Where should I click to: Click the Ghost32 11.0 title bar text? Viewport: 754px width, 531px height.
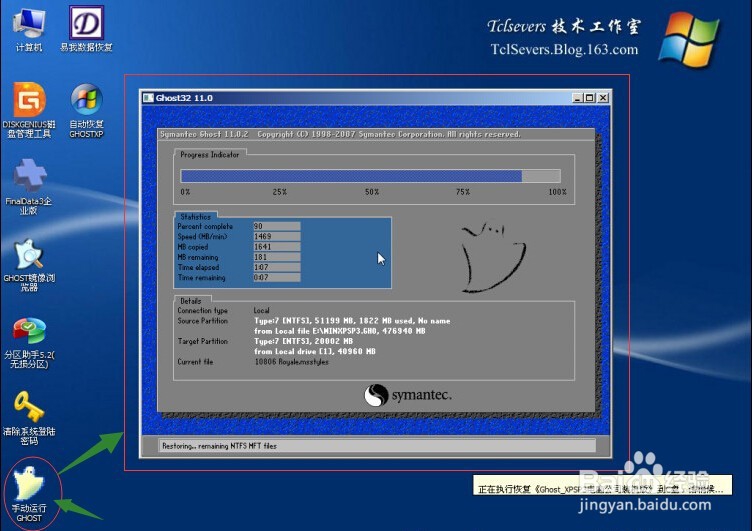coord(184,98)
